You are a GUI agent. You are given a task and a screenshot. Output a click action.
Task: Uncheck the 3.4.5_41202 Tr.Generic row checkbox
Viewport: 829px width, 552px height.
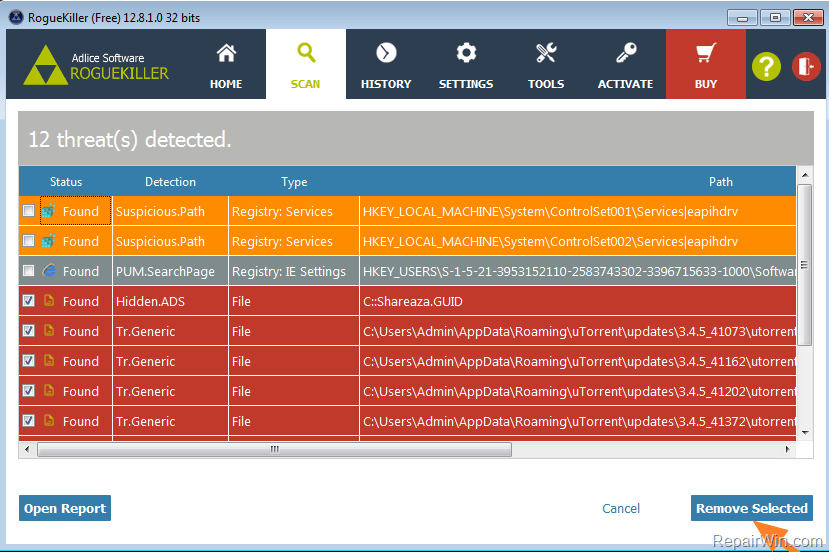[29, 391]
